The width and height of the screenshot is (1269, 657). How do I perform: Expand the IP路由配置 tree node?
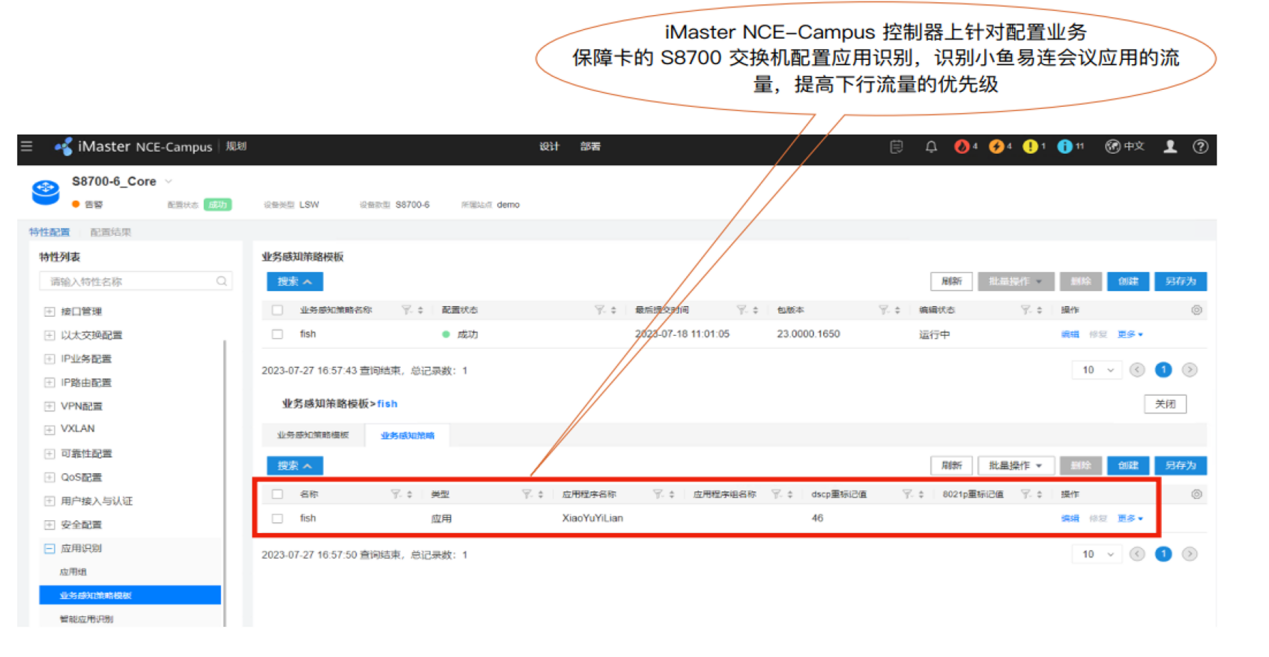click(49, 383)
